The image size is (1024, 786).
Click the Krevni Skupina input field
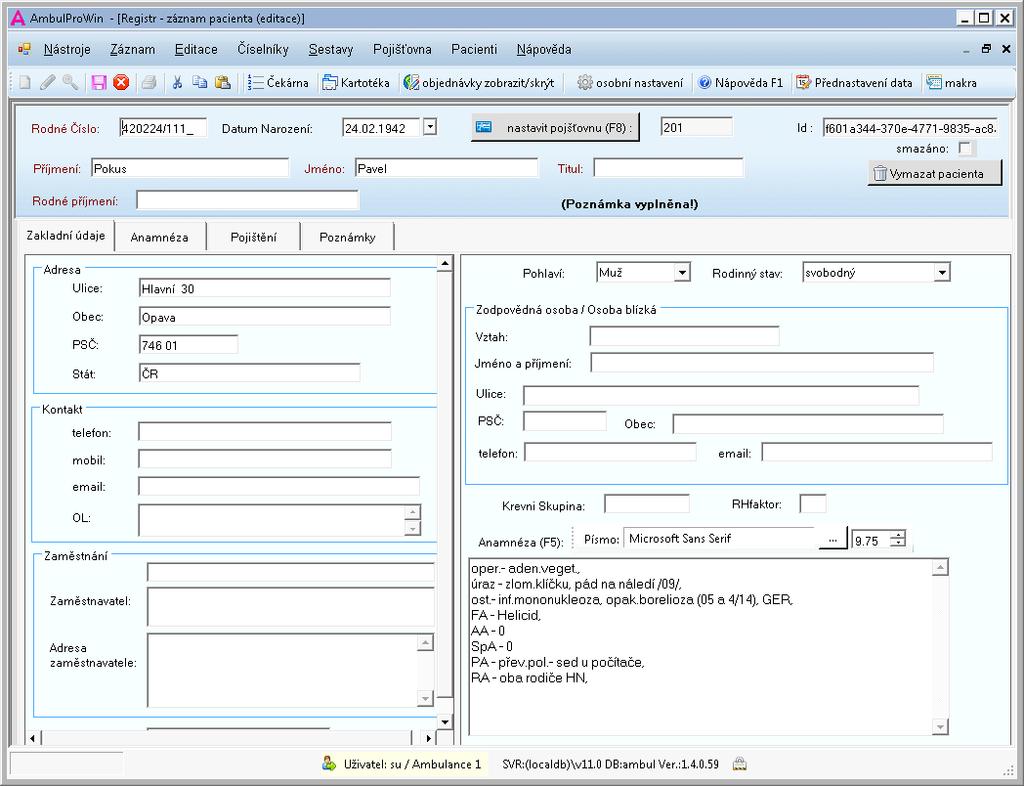click(647, 504)
